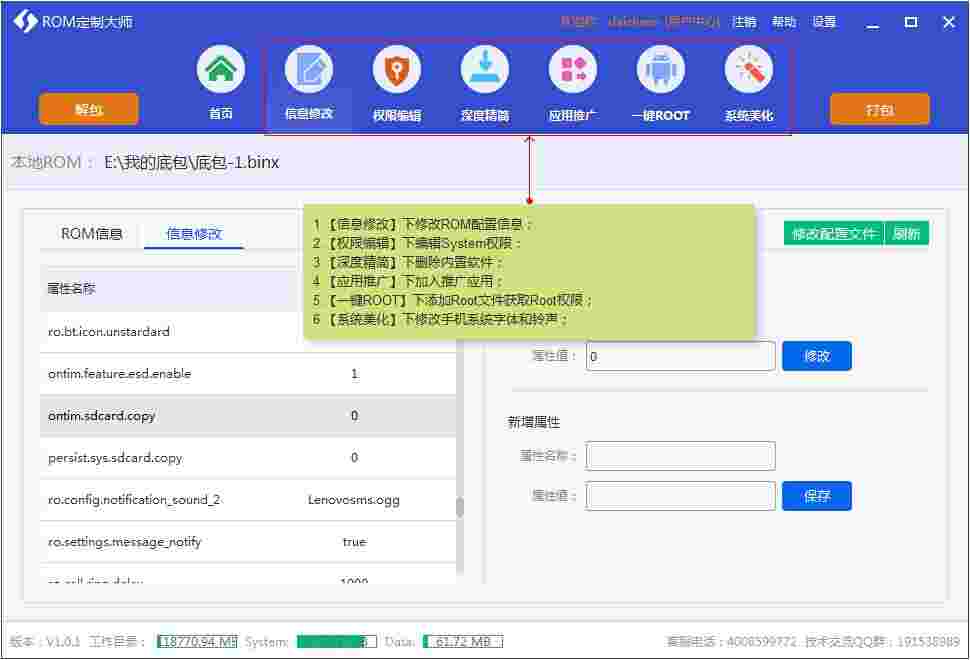The image size is (970, 660).
Task: Switch to the ROM信息 tab
Action: [90, 233]
